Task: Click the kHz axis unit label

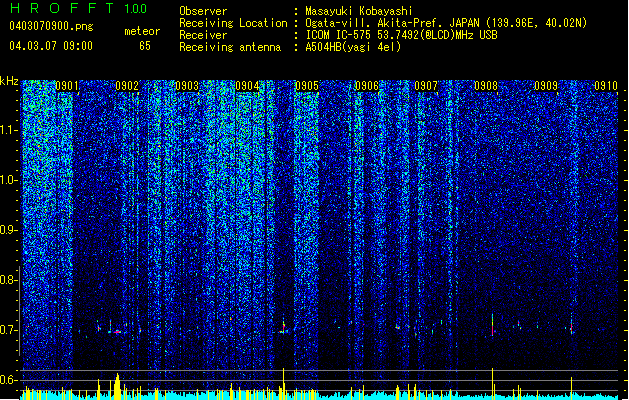Action: coord(9,81)
